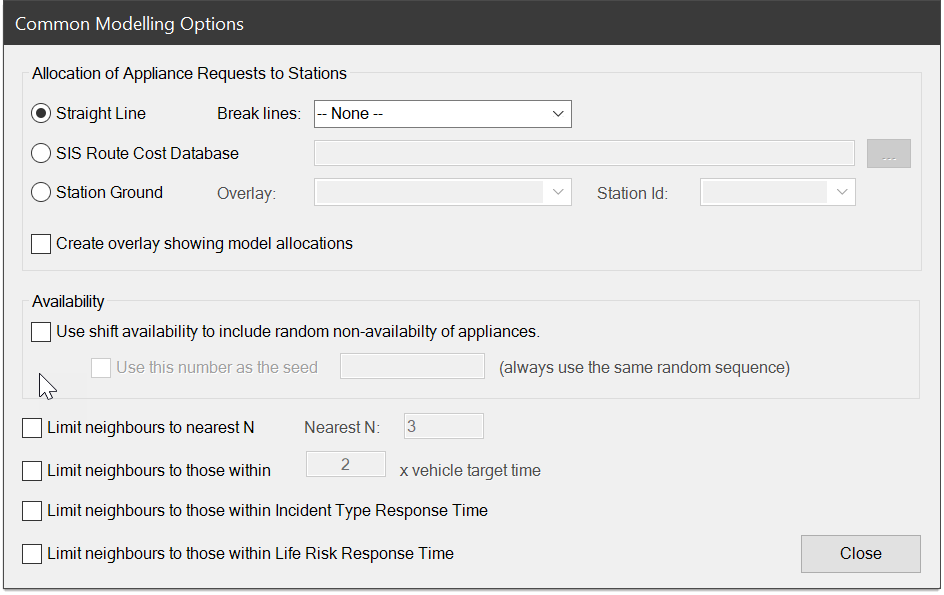Click the random seed input field
The width and height of the screenshot is (944, 595).
(x=412, y=366)
